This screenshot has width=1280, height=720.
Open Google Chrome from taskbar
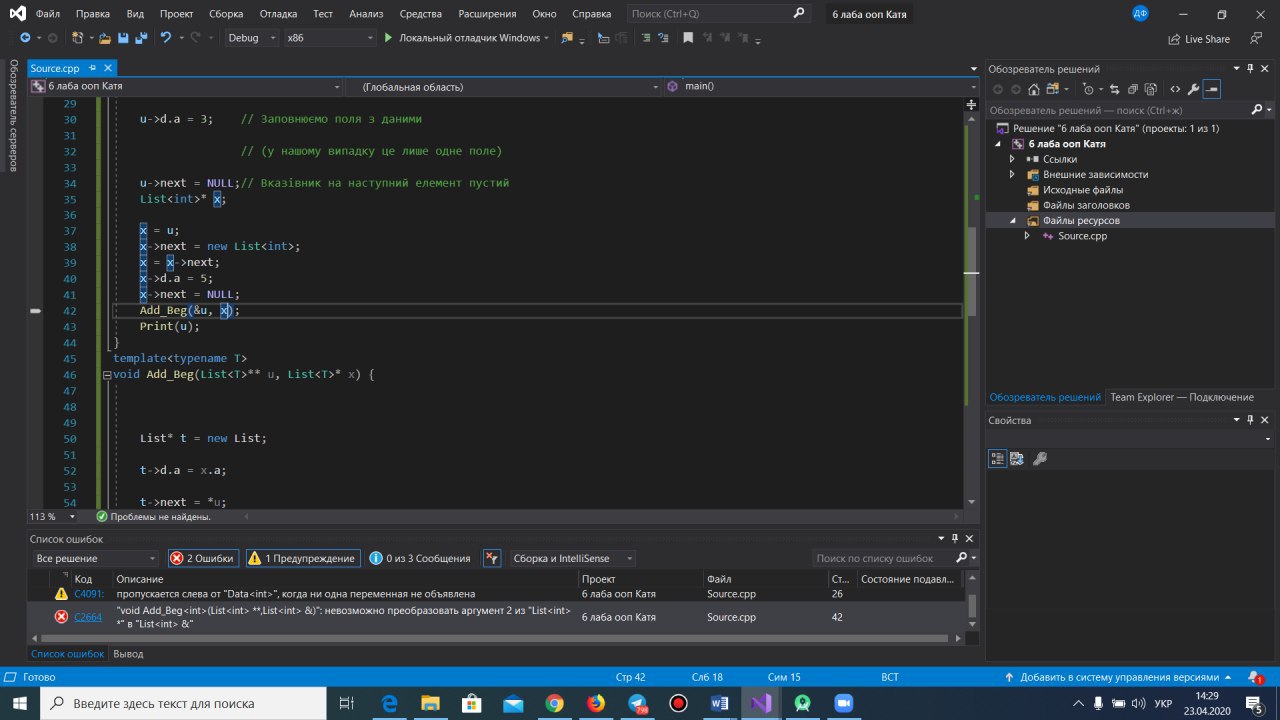(x=555, y=703)
